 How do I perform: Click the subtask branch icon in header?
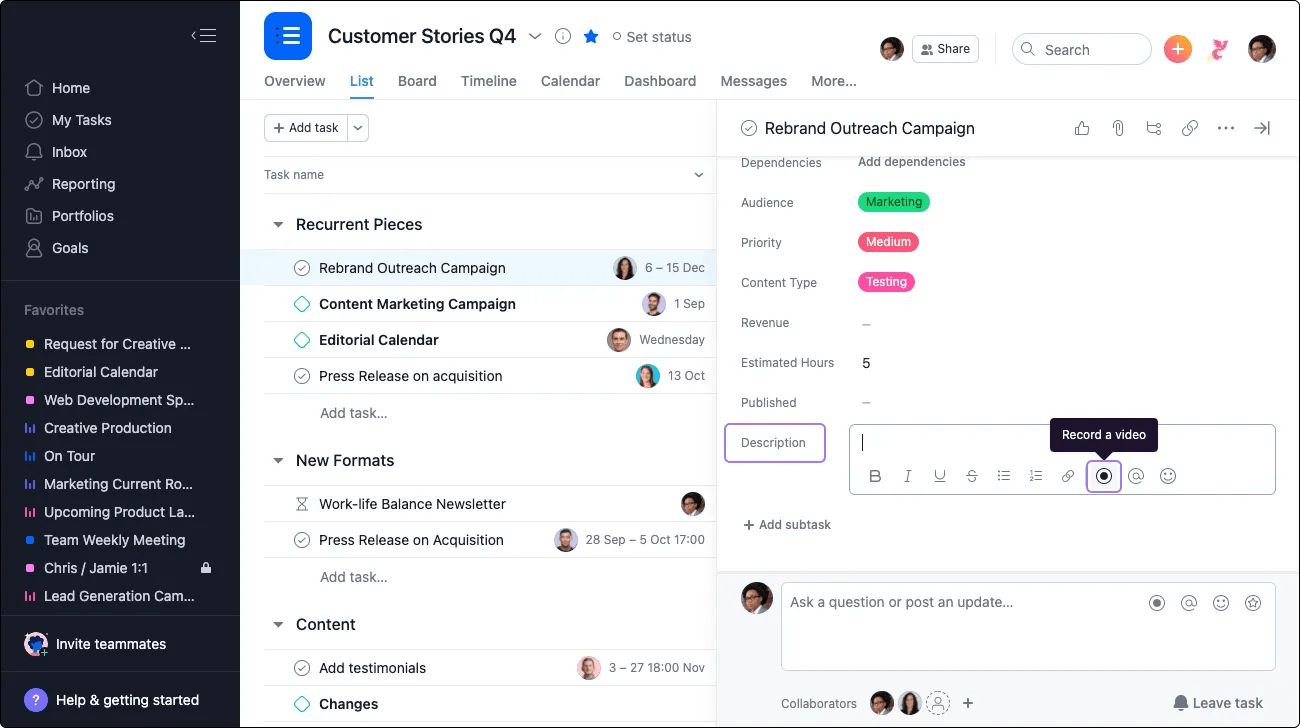1154,128
